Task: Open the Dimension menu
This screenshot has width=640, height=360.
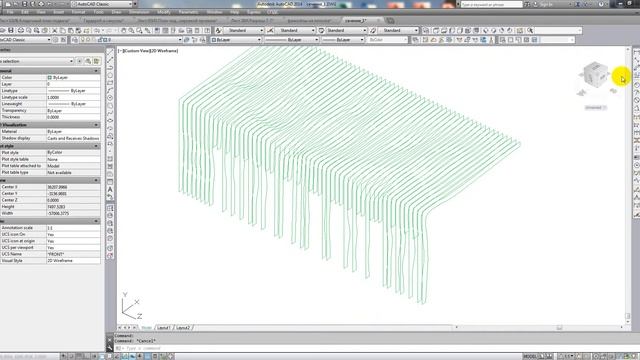Action: point(139,12)
